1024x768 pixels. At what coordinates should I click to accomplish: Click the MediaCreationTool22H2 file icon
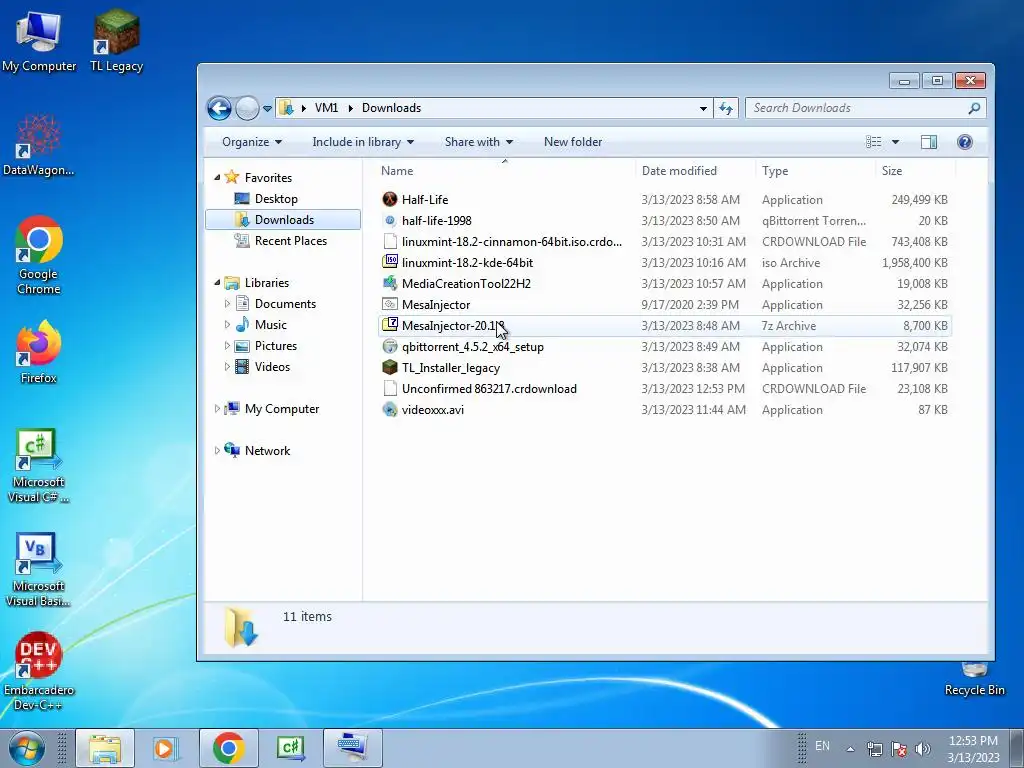(390, 283)
